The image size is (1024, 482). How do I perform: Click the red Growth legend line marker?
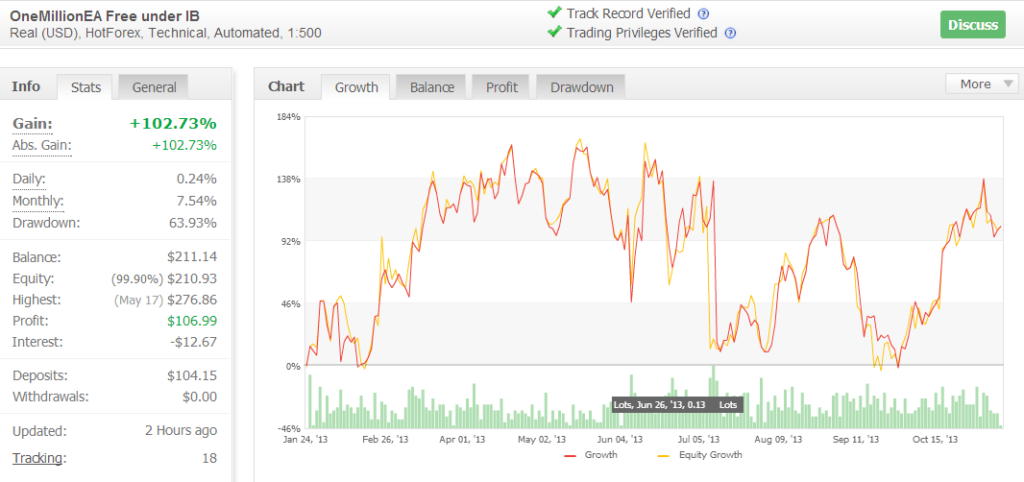tap(573, 455)
